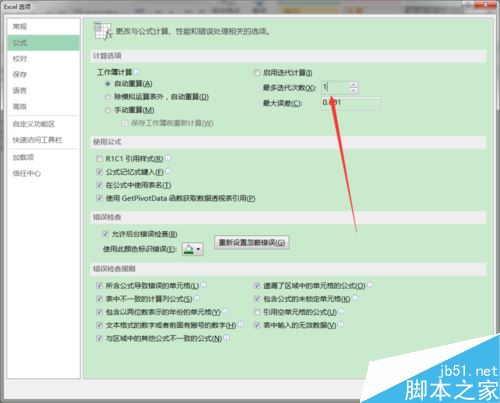Toggle 允许后台错误检查 checkbox

pos(105,234)
